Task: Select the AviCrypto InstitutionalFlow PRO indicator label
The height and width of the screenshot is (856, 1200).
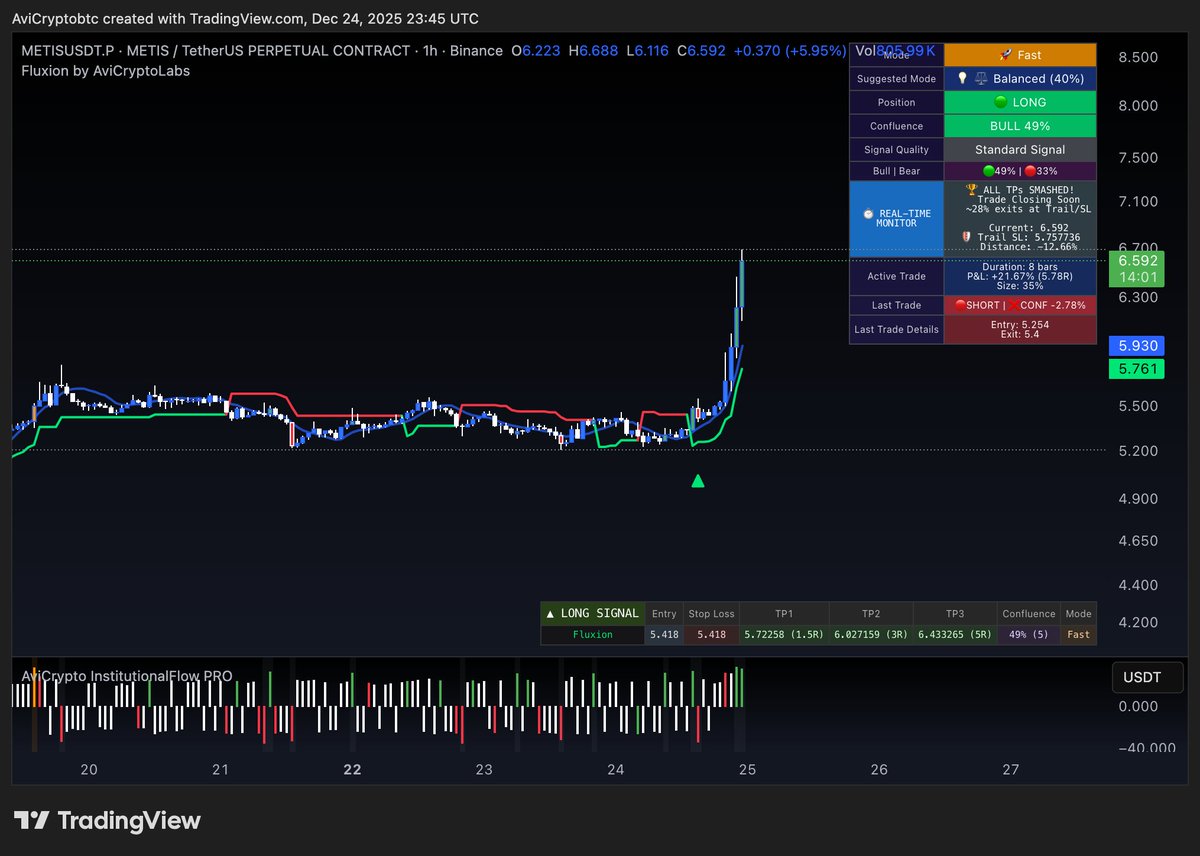Action: [127, 676]
